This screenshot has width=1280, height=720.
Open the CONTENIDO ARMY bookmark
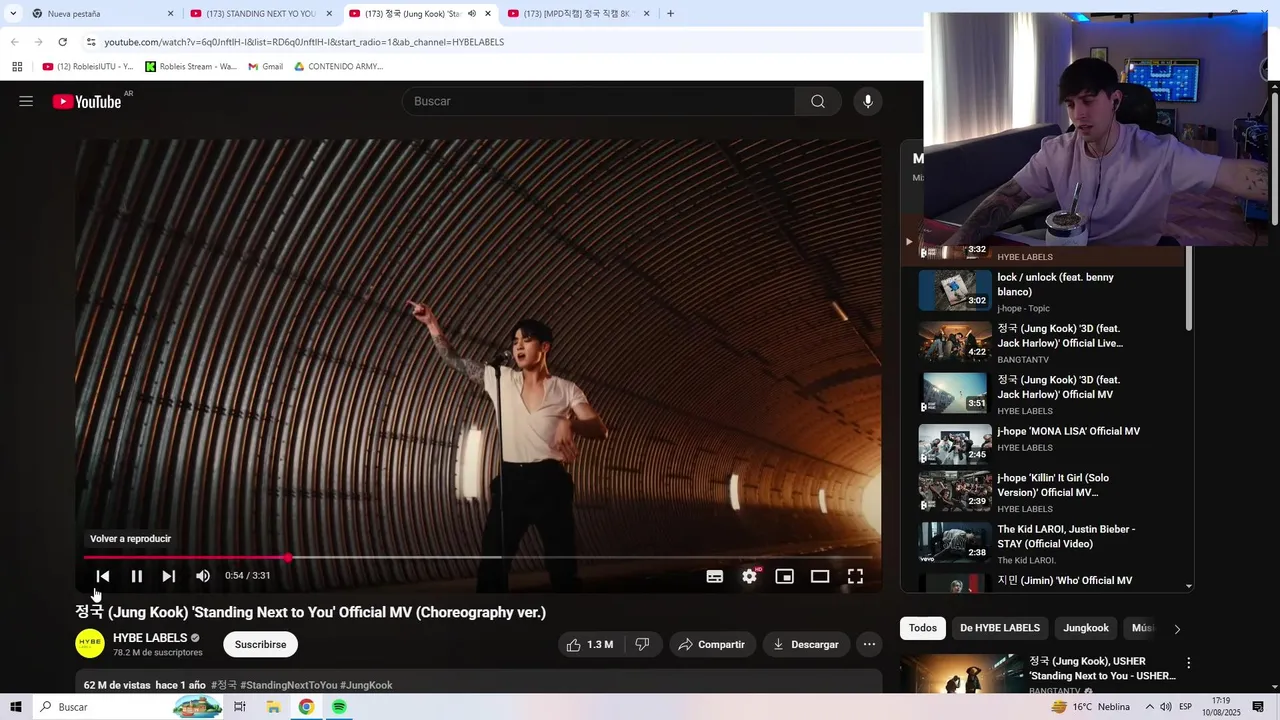[338, 67]
